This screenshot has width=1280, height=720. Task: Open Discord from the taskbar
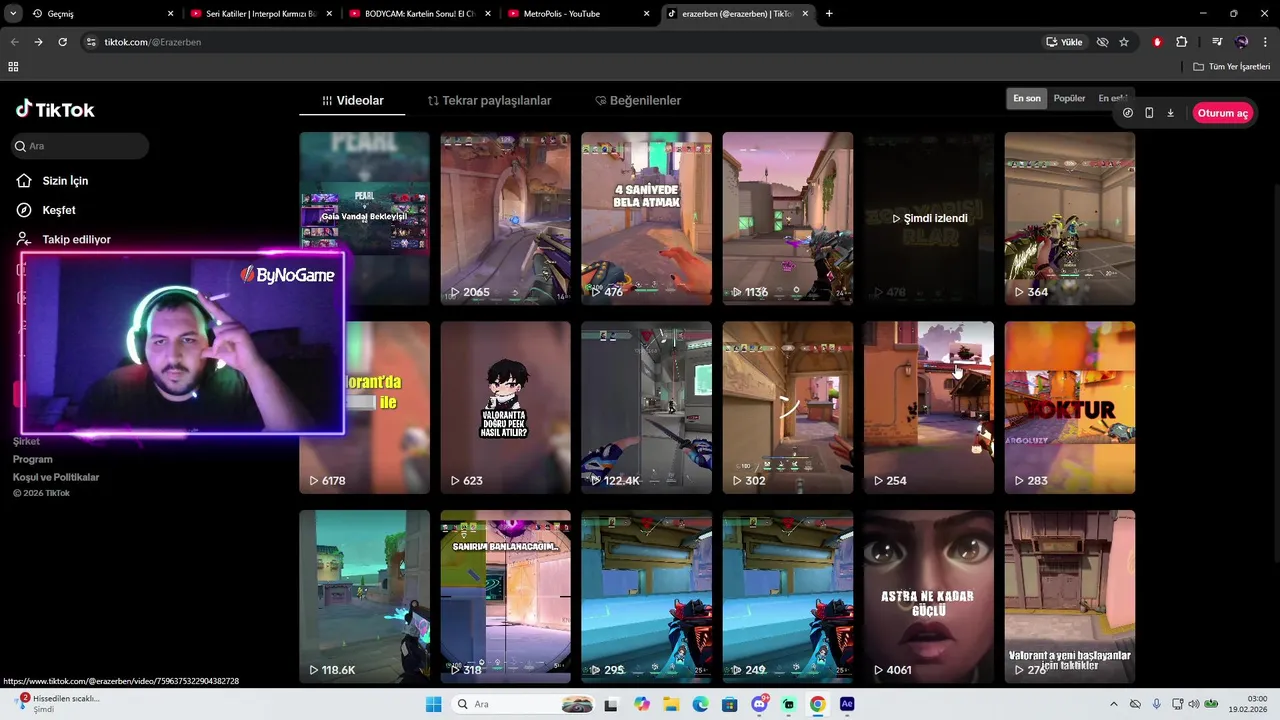759,704
